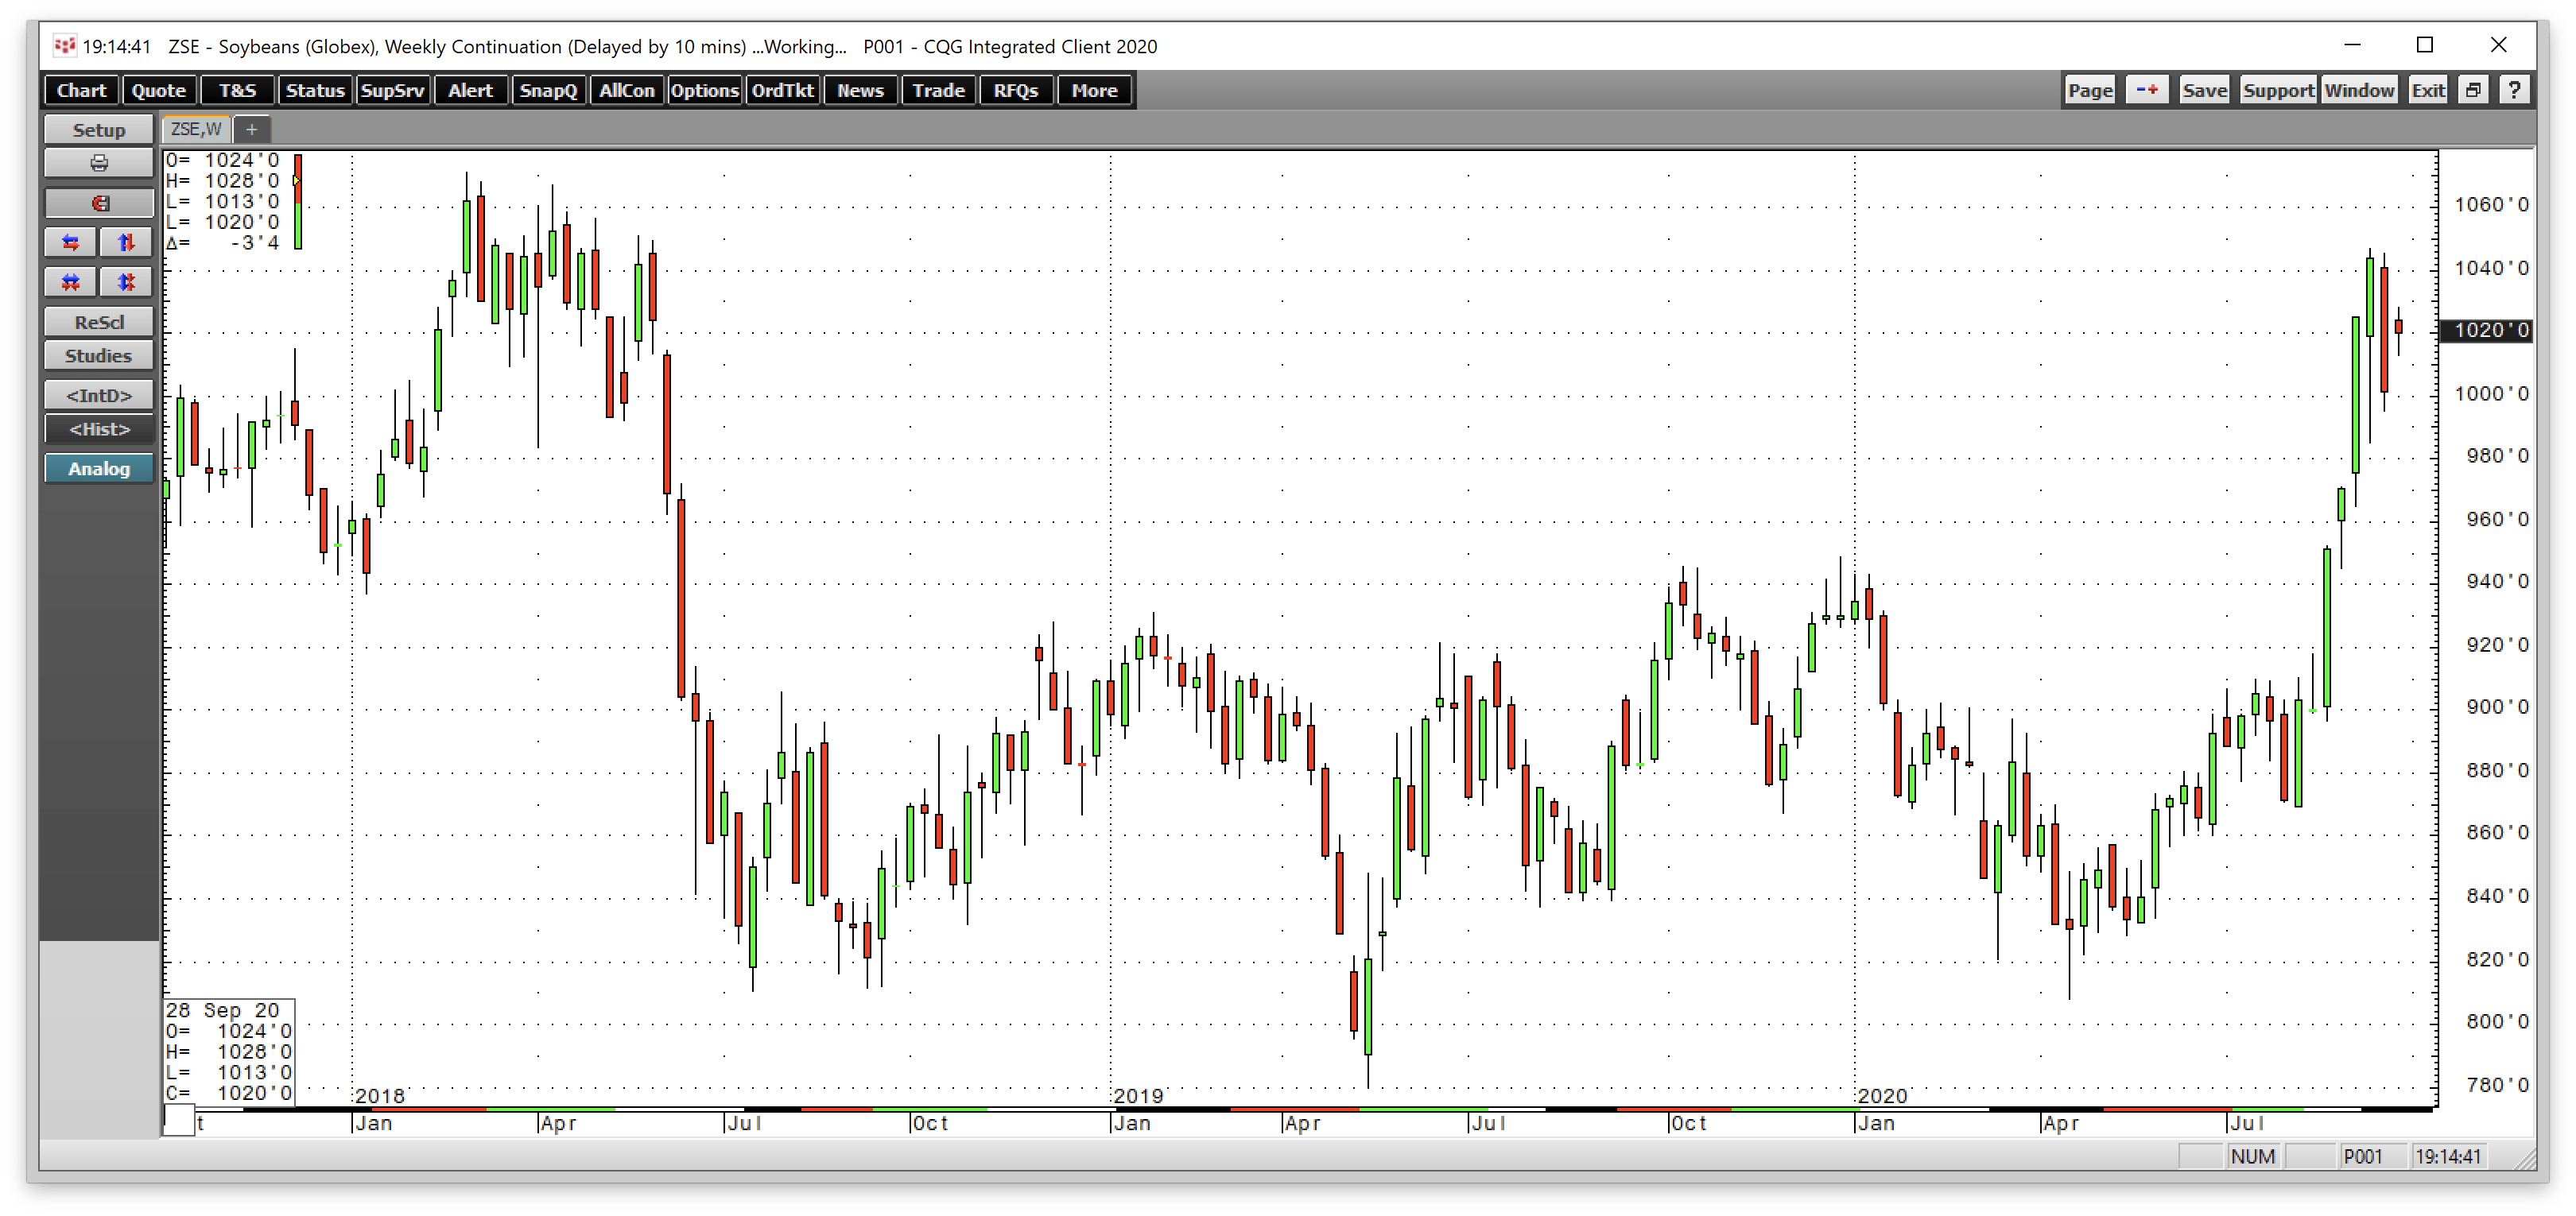Click the 2019 year label on timeline
2576x1216 pixels.
(x=1138, y=1096)
